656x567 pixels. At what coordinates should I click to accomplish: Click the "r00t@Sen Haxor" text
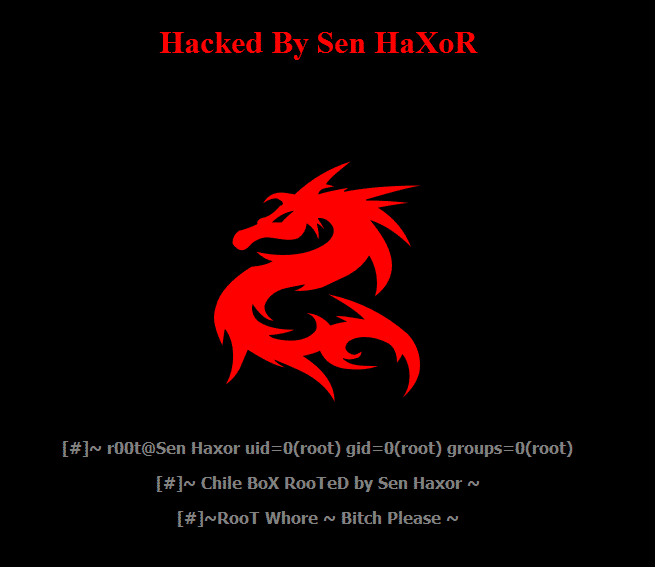[x=174, y=448]
